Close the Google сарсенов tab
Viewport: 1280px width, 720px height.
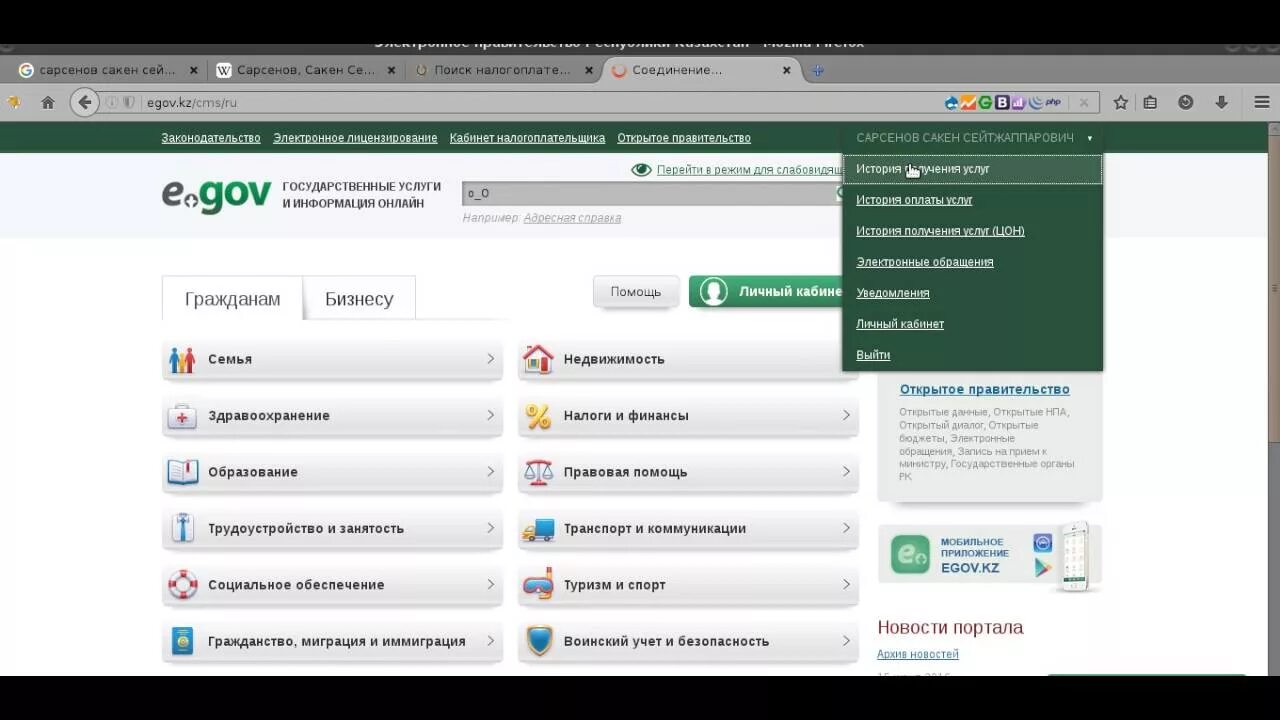click(x=194, y=70)
